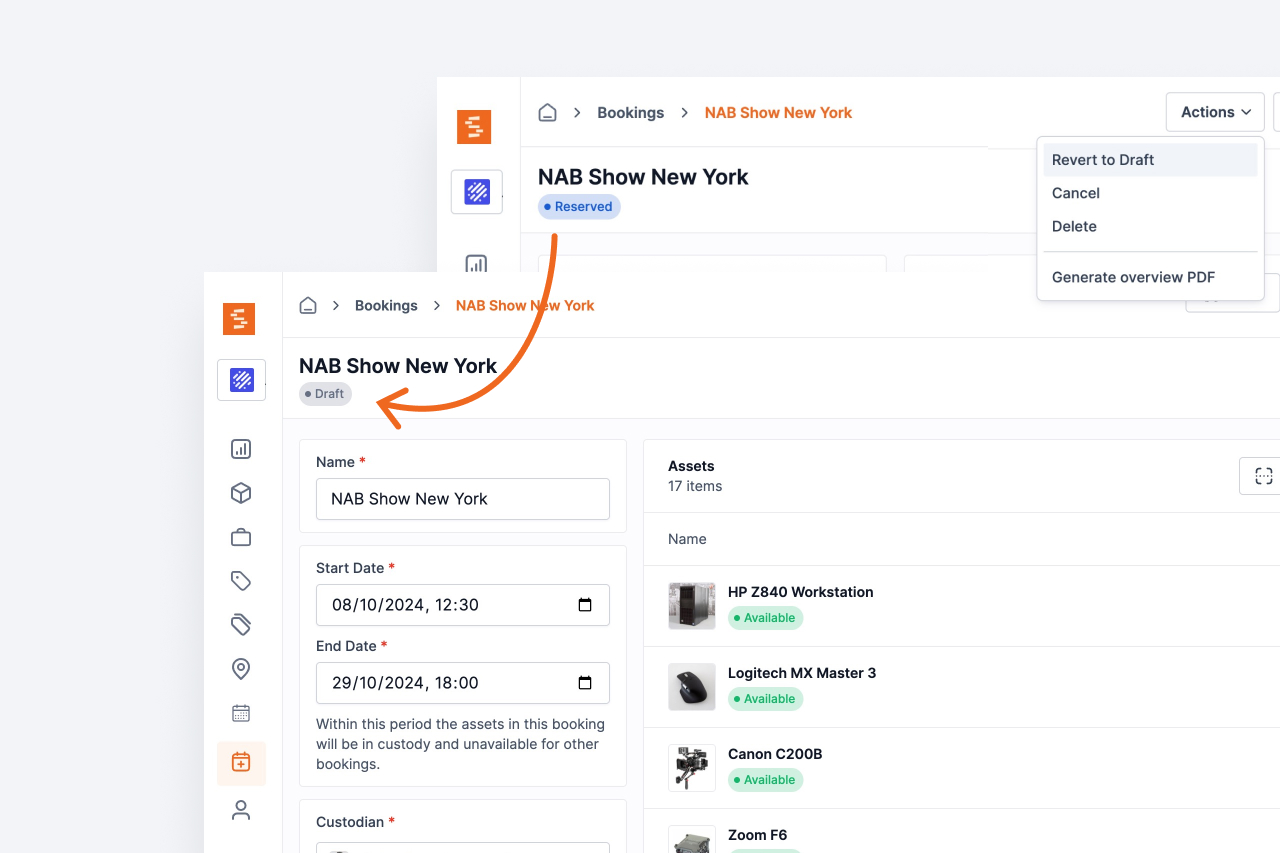Click the workspace avatar below the logo
Viewport: 1280px width, 853px height.
[x=241, y=380]
